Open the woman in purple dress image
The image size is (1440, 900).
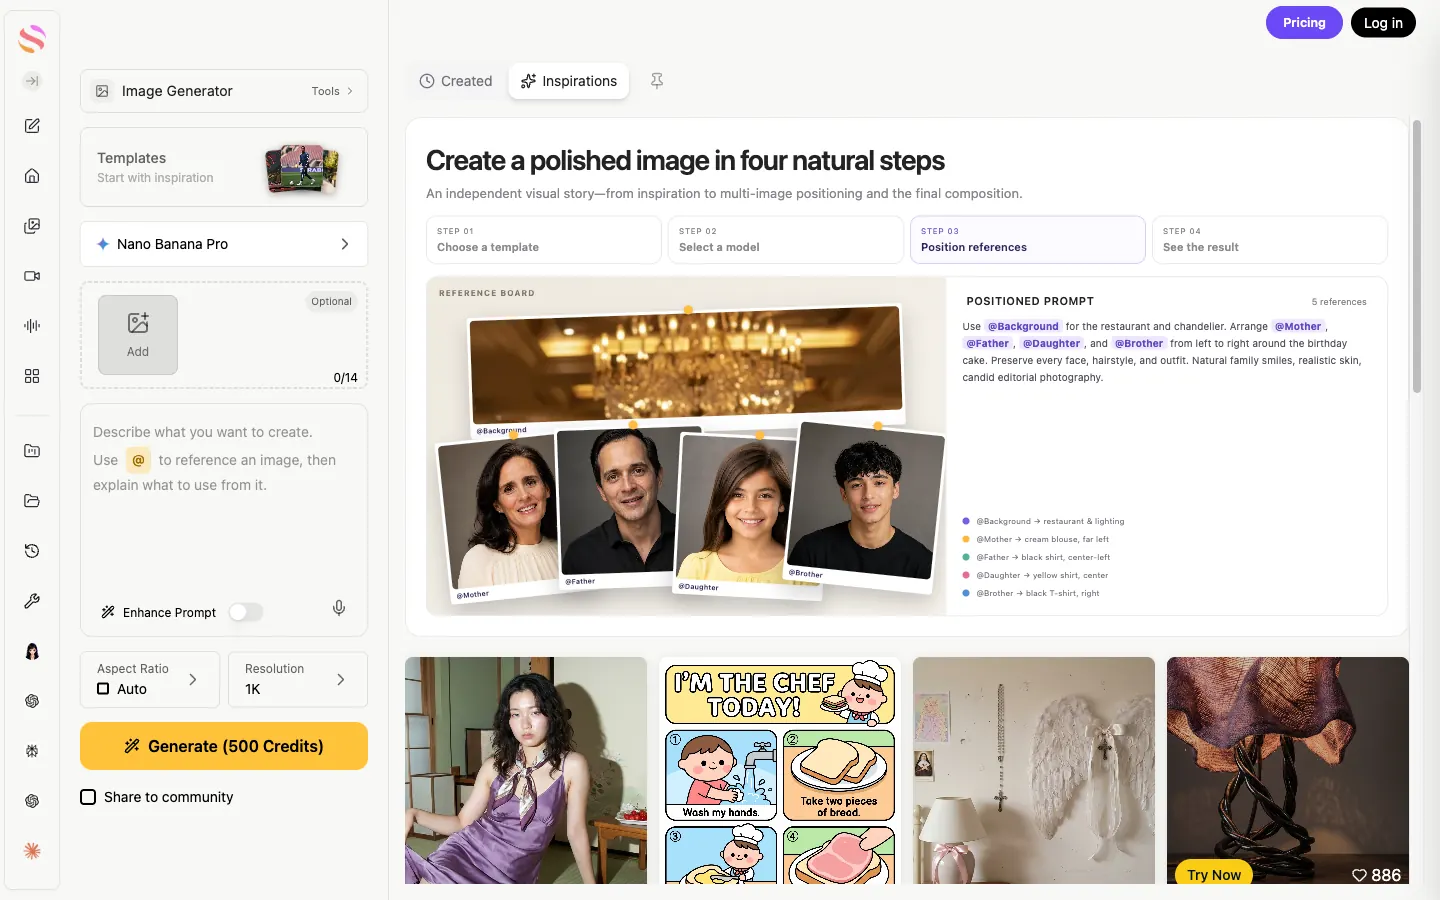[x=526, y=770]
